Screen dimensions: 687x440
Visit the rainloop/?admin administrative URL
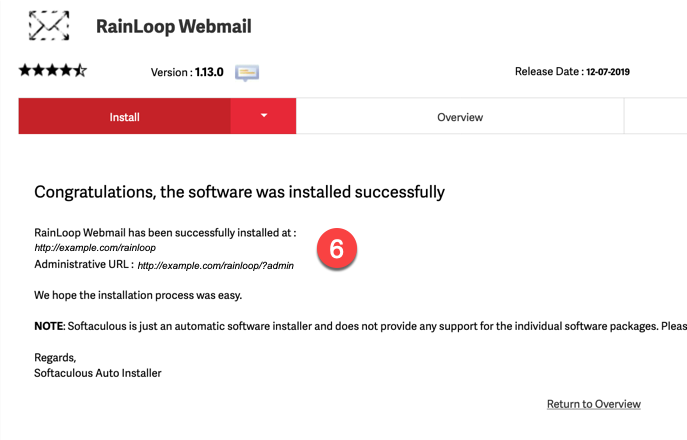click(215, 266)
